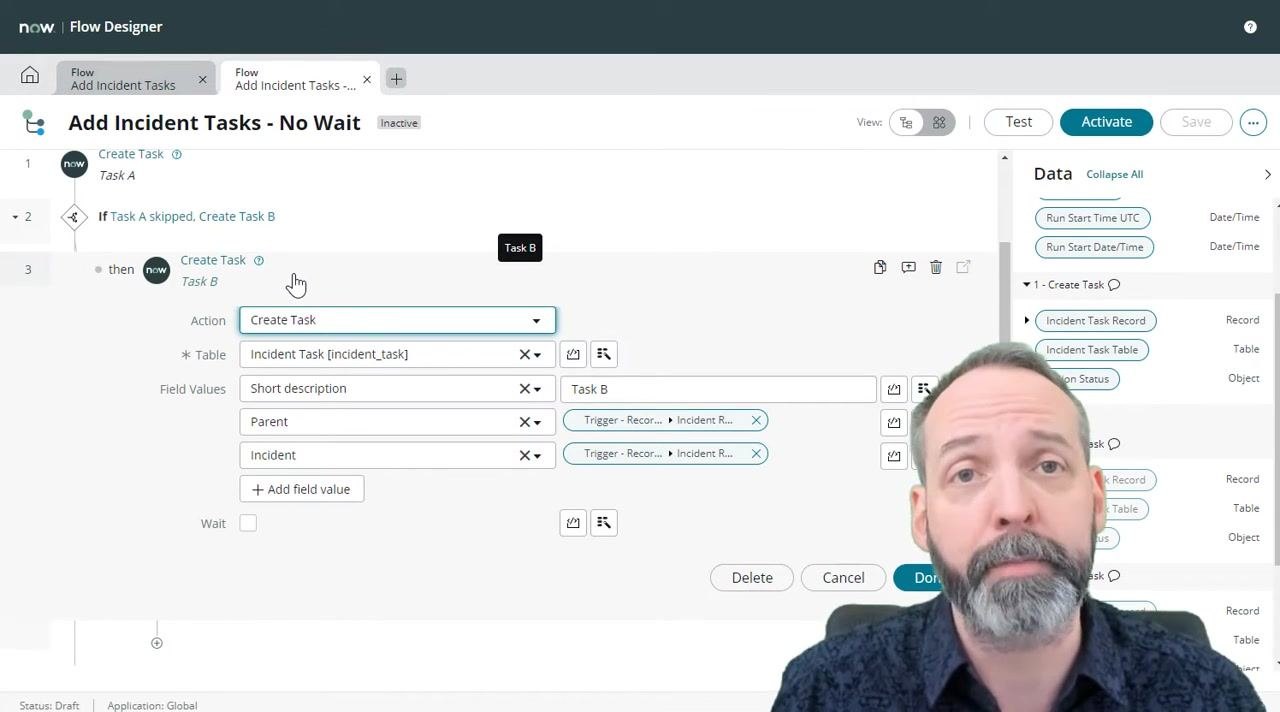Add a new step with plus circle
Viewport: 1280px width, 712px height.
157,643
